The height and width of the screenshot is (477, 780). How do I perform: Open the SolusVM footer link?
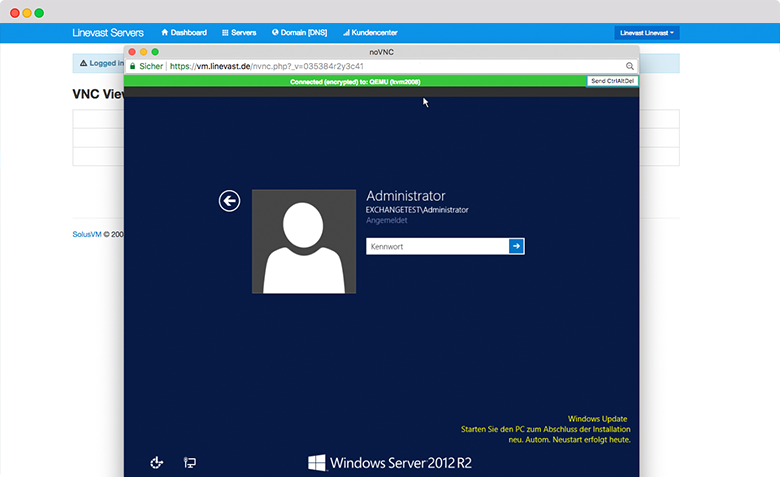87,234
